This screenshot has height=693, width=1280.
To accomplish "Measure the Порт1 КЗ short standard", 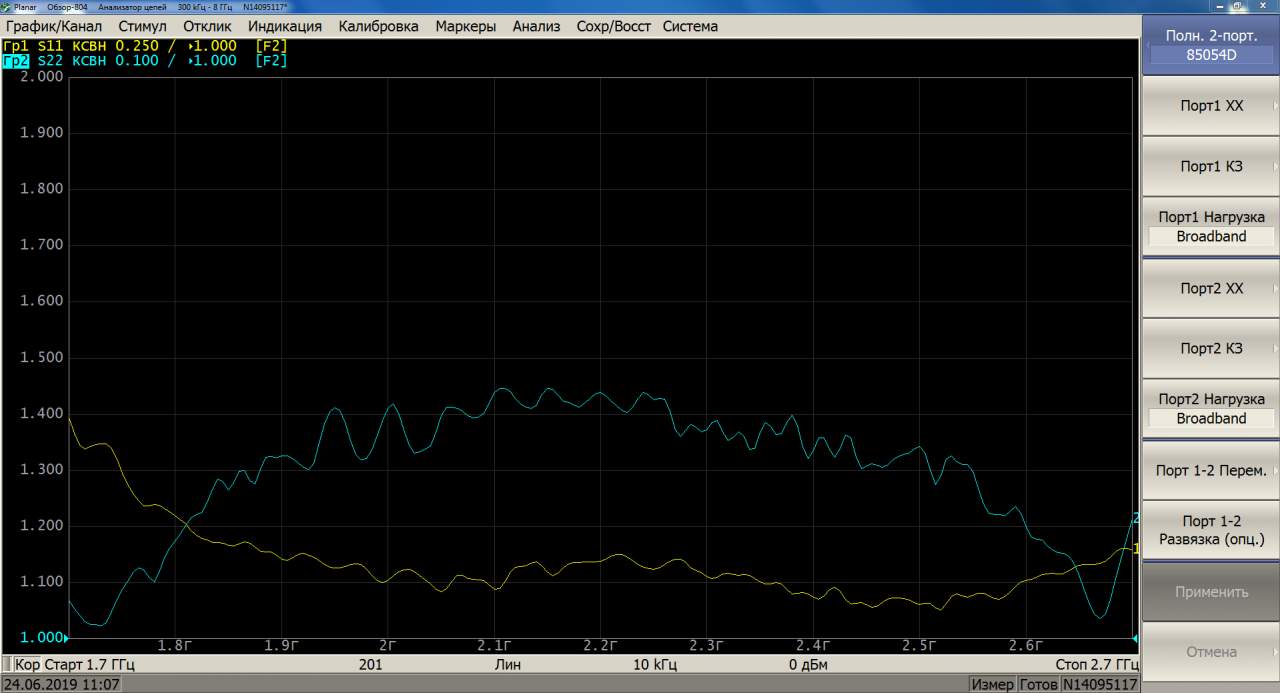I will coord(1211,166).
